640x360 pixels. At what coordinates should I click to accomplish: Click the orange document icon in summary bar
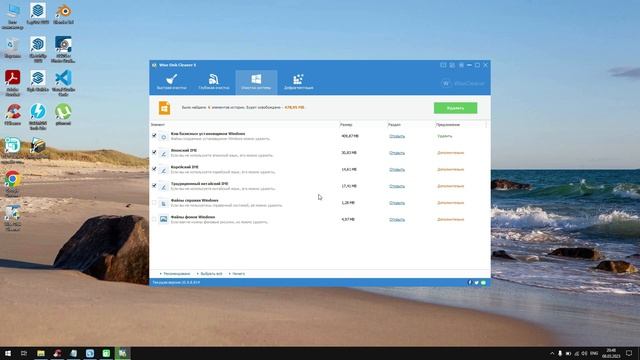[164, 108]
